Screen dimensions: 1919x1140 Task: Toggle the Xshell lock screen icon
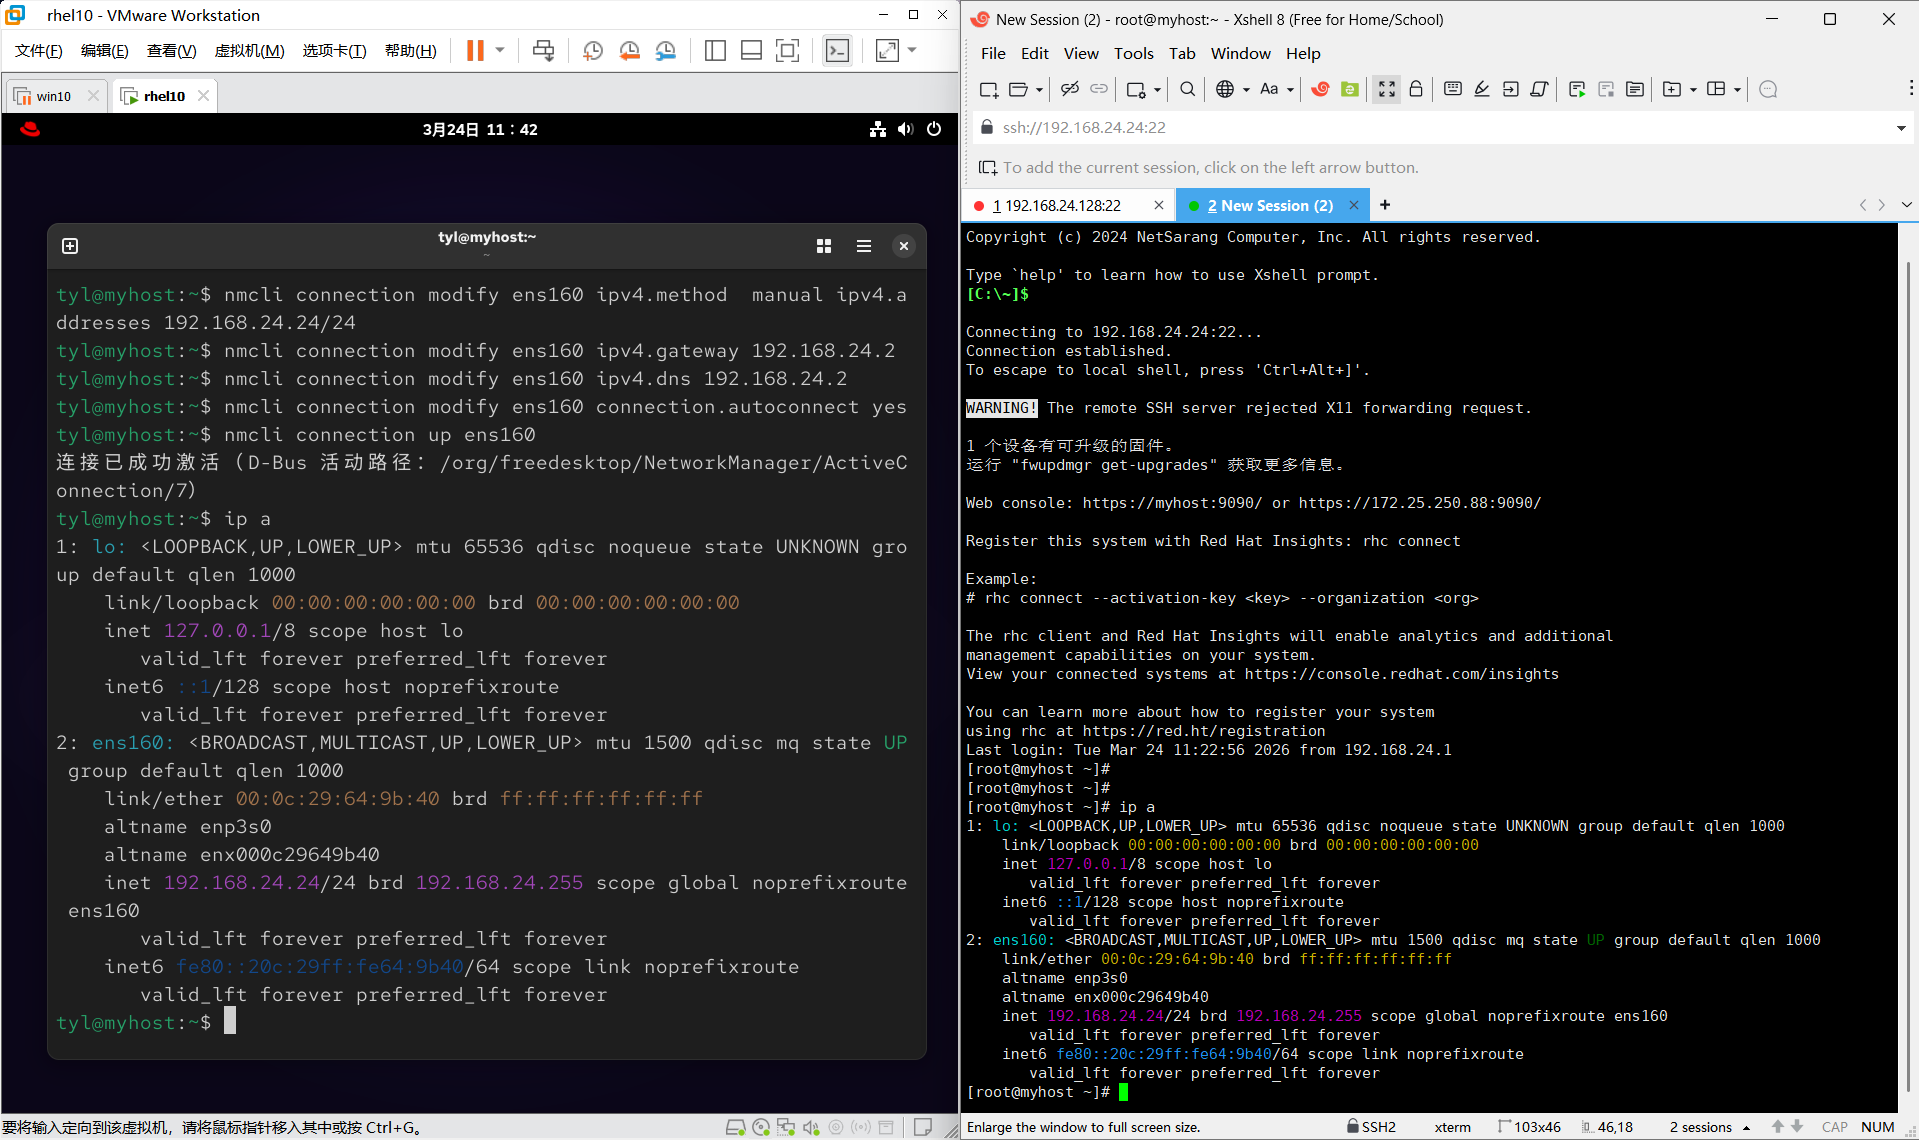tap(1416, 89)
